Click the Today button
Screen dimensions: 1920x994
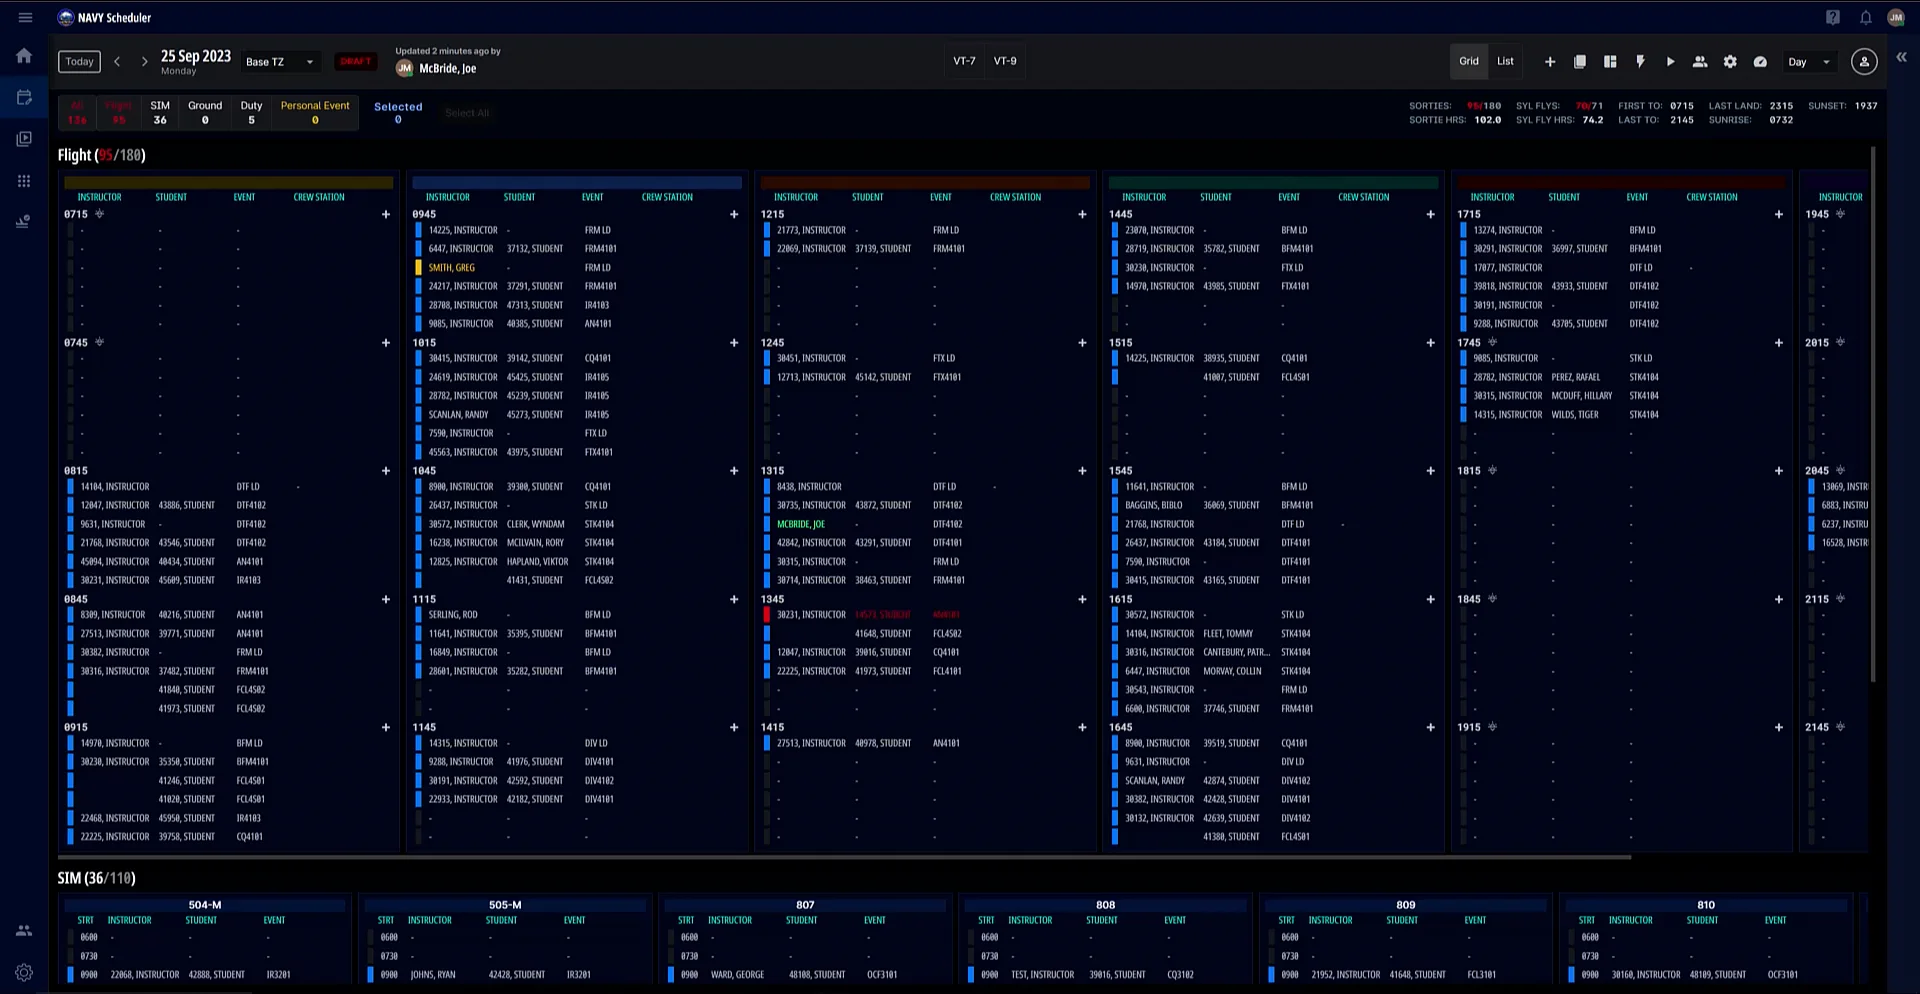click(79, 62)
